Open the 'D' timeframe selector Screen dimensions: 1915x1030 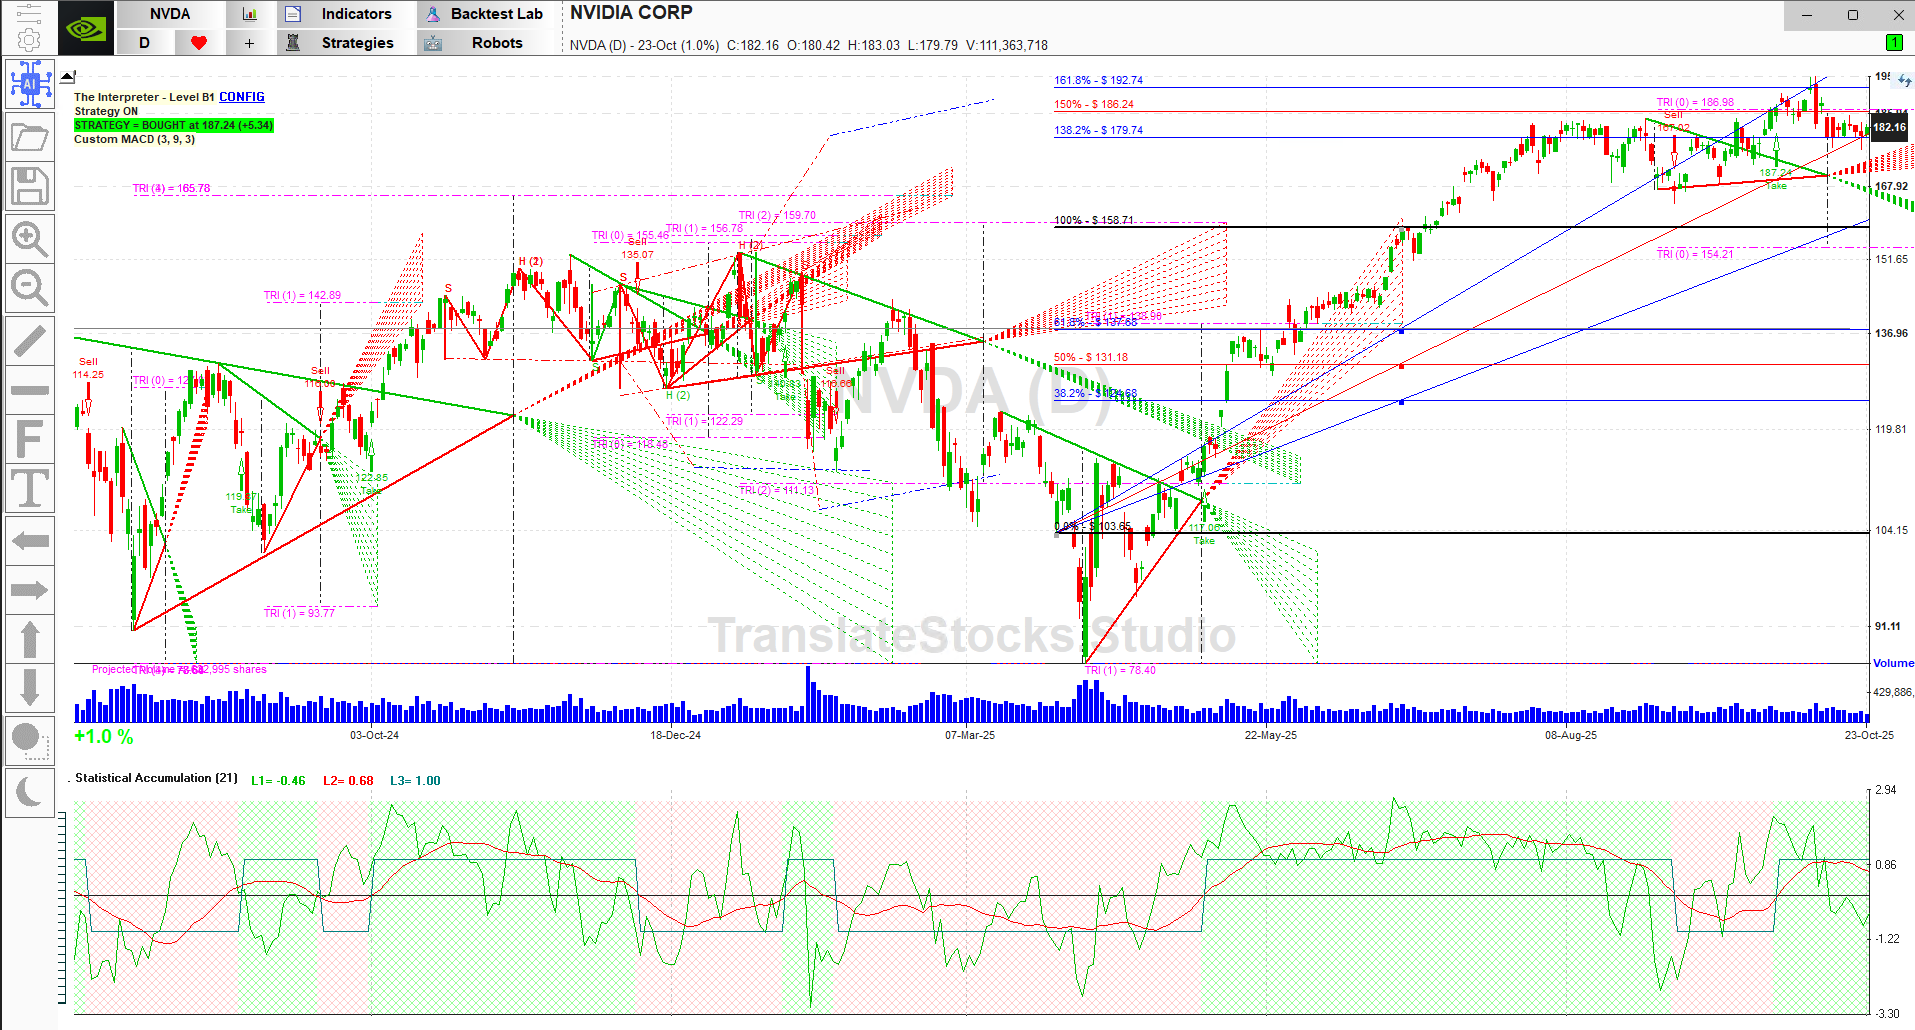click(145, 43)
